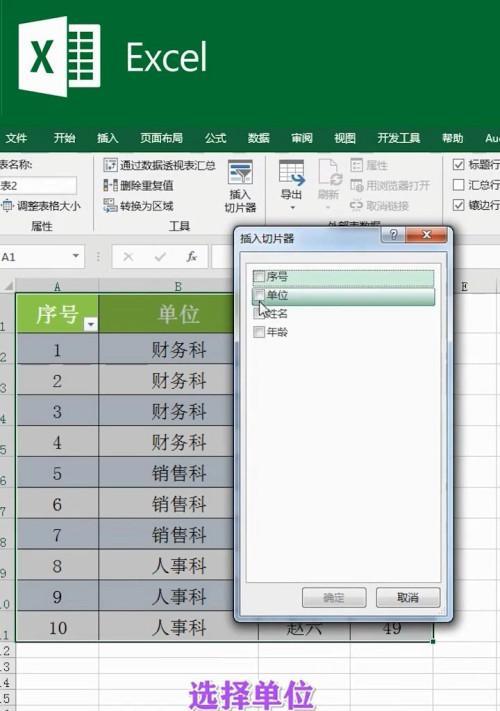
Task: Click the 人事科 cell in the row numbered 9
Action: pos(166,565)
